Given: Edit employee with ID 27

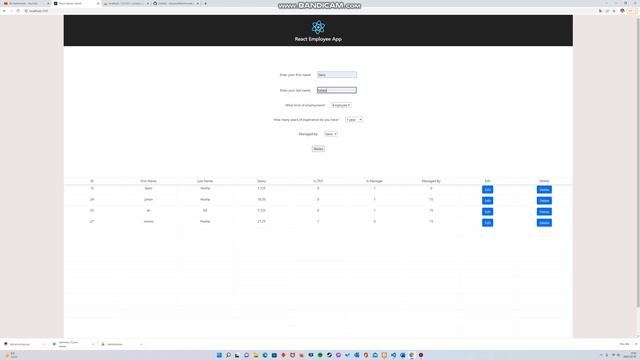Looking at the screenshot, I should click(x=487, y=222).
